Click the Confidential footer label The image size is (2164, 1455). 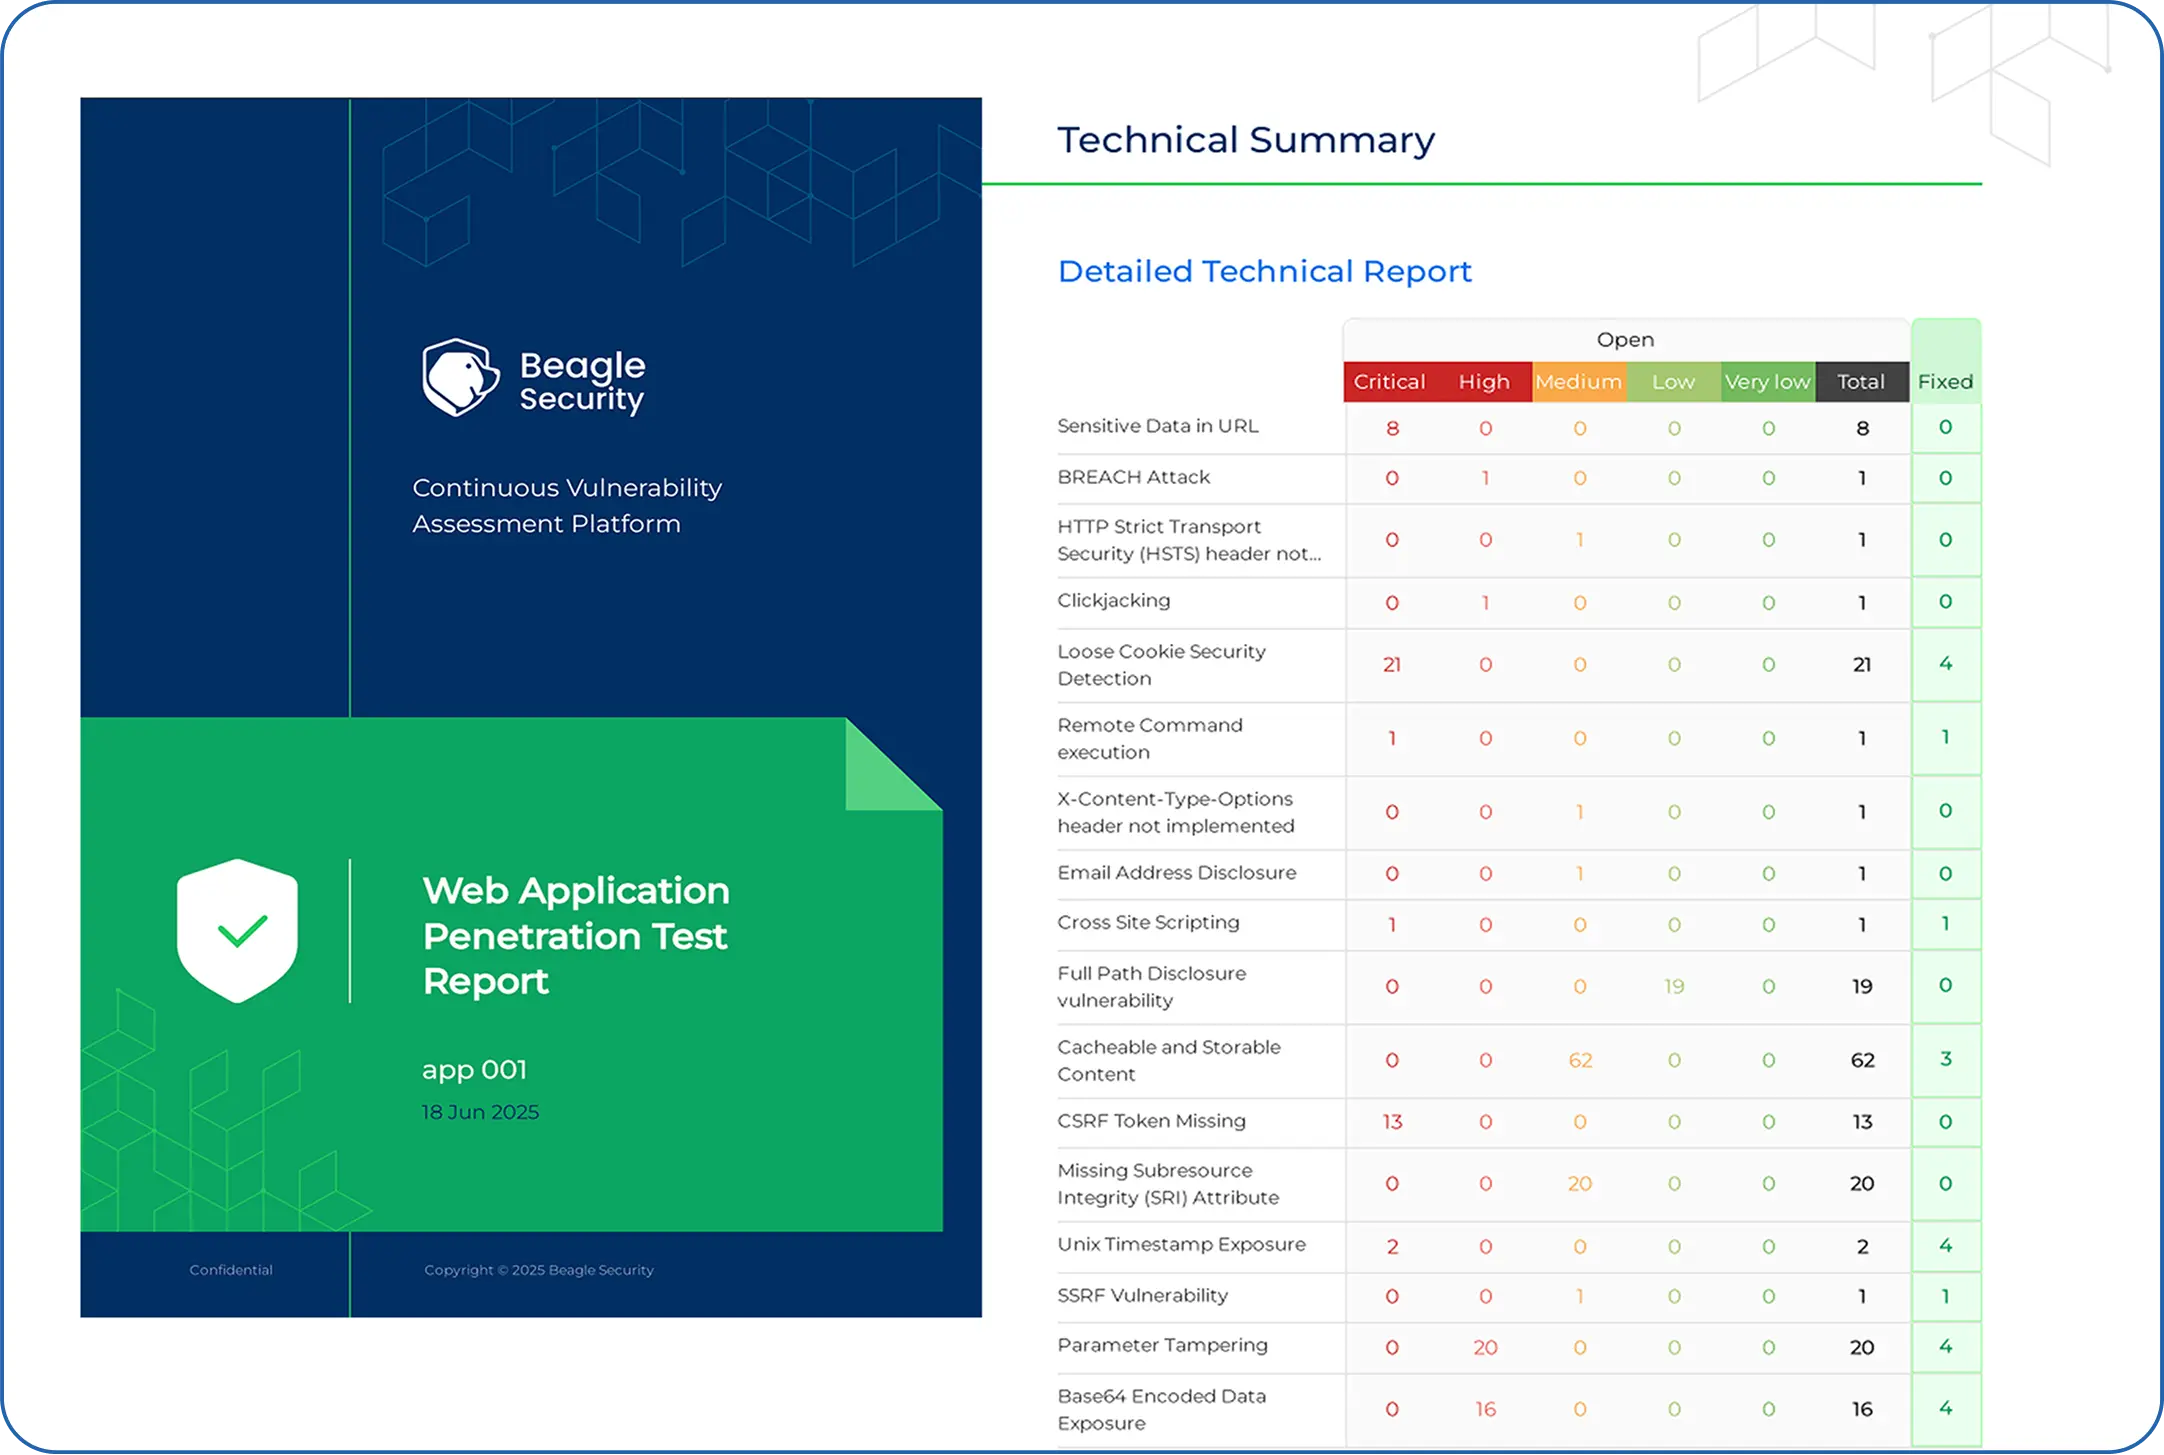pos(231,1270)
